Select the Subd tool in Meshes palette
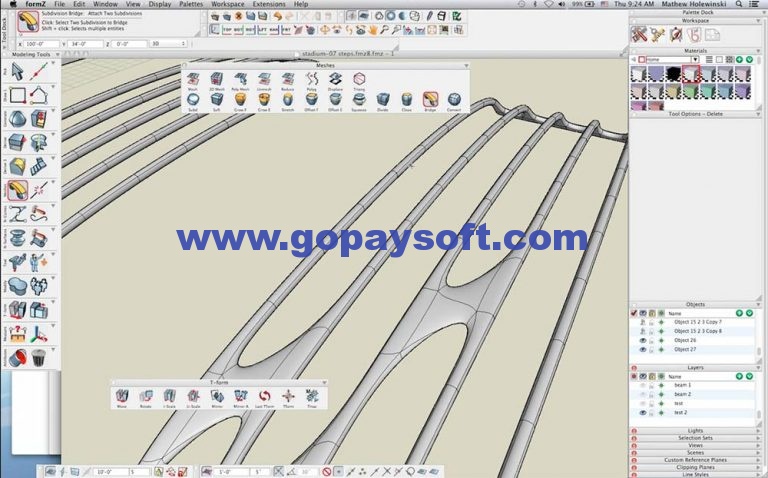Screen dimensions: 768x478 click(x=193, y=99)
